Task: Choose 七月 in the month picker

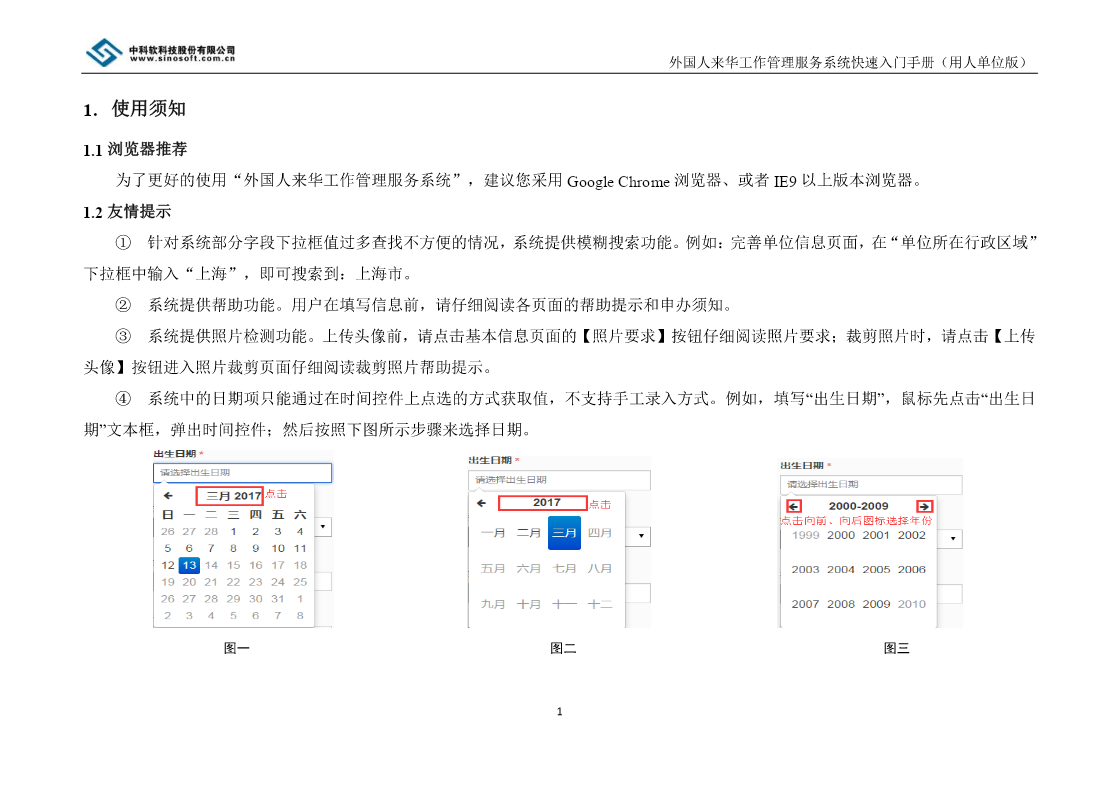Action: pyautogui.click(x=564, y=569)
